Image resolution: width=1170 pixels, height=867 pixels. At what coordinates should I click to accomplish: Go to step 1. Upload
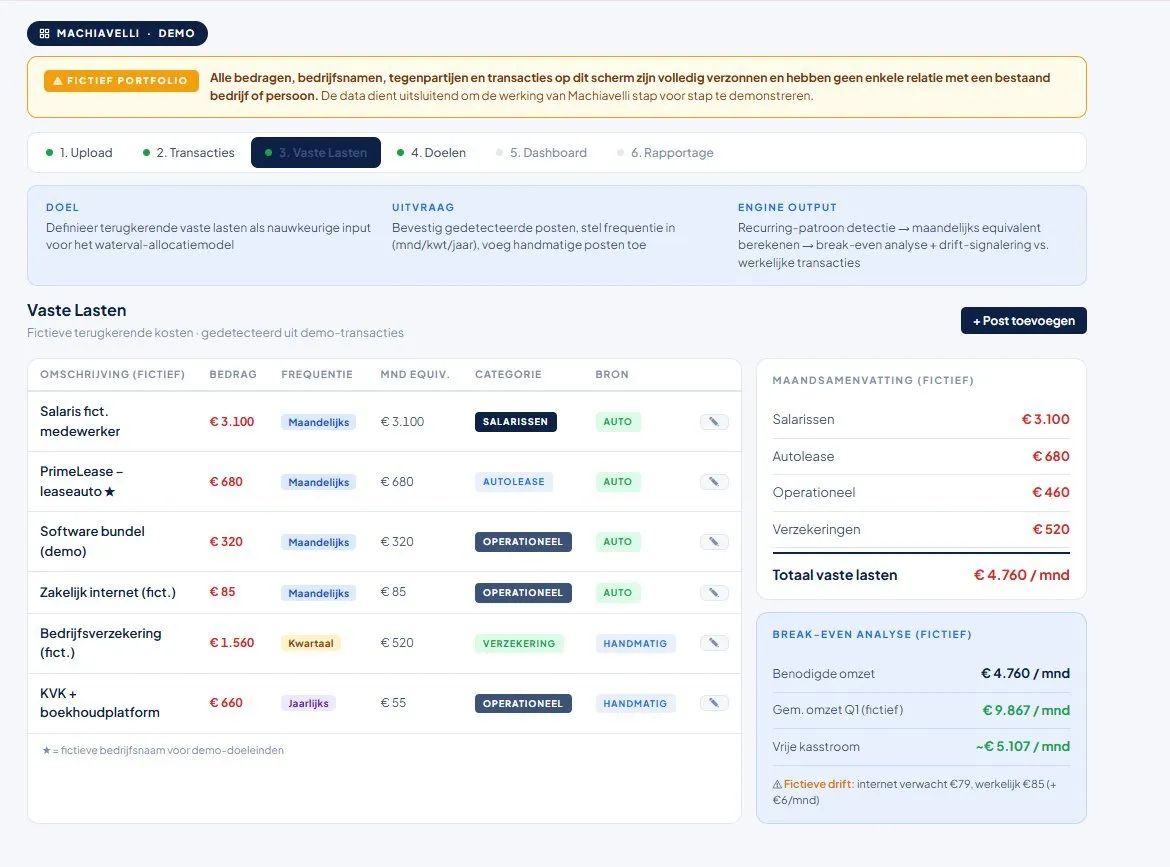click(x=79, y=152)
